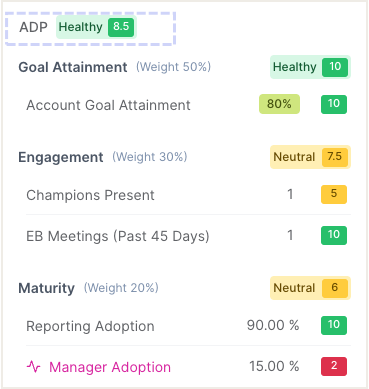Click the Neutral 6 Maturity badge
Screen dimensions: 369x389
tap(310, 288)
